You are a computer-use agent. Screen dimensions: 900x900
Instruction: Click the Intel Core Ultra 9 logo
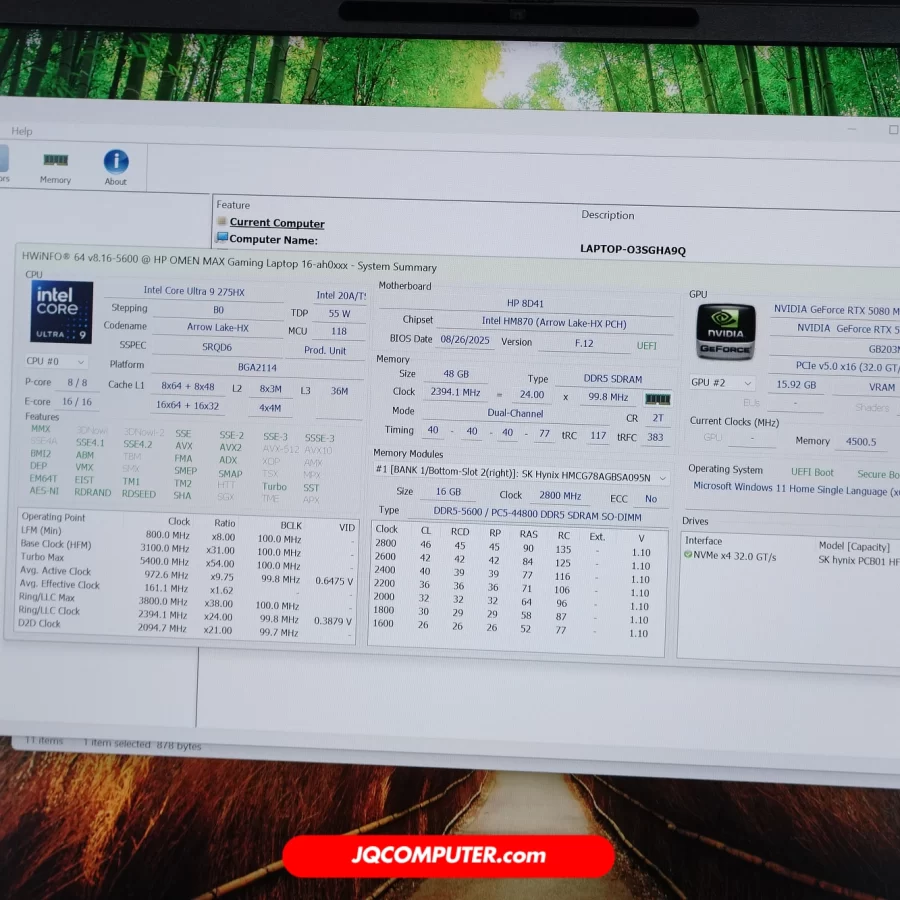pos(61,312)
